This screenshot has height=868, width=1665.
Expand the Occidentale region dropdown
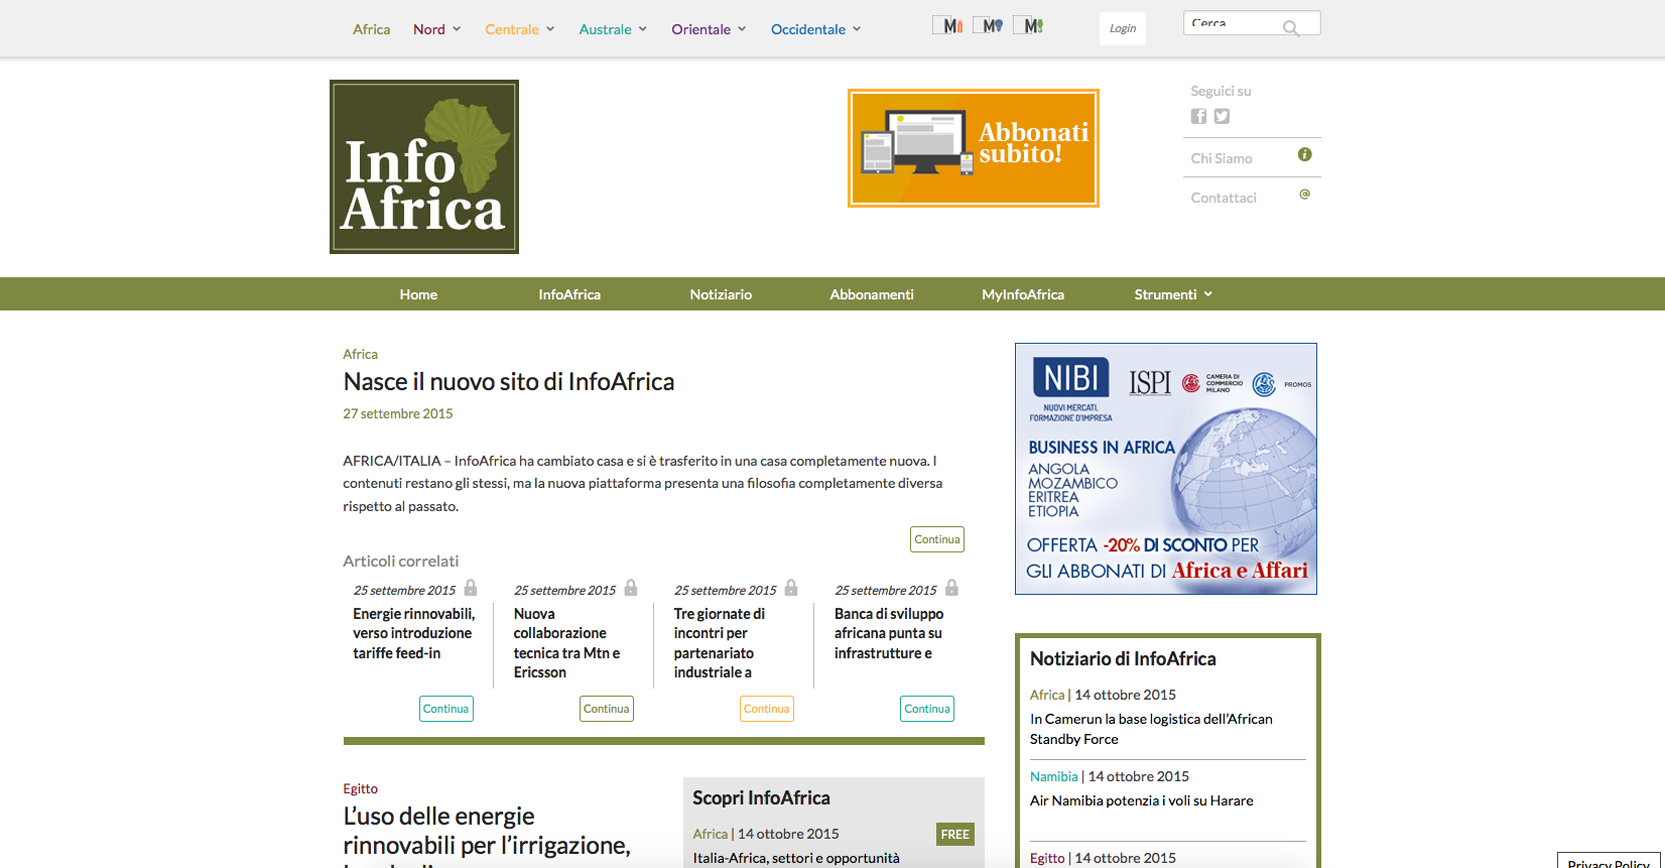816,29
